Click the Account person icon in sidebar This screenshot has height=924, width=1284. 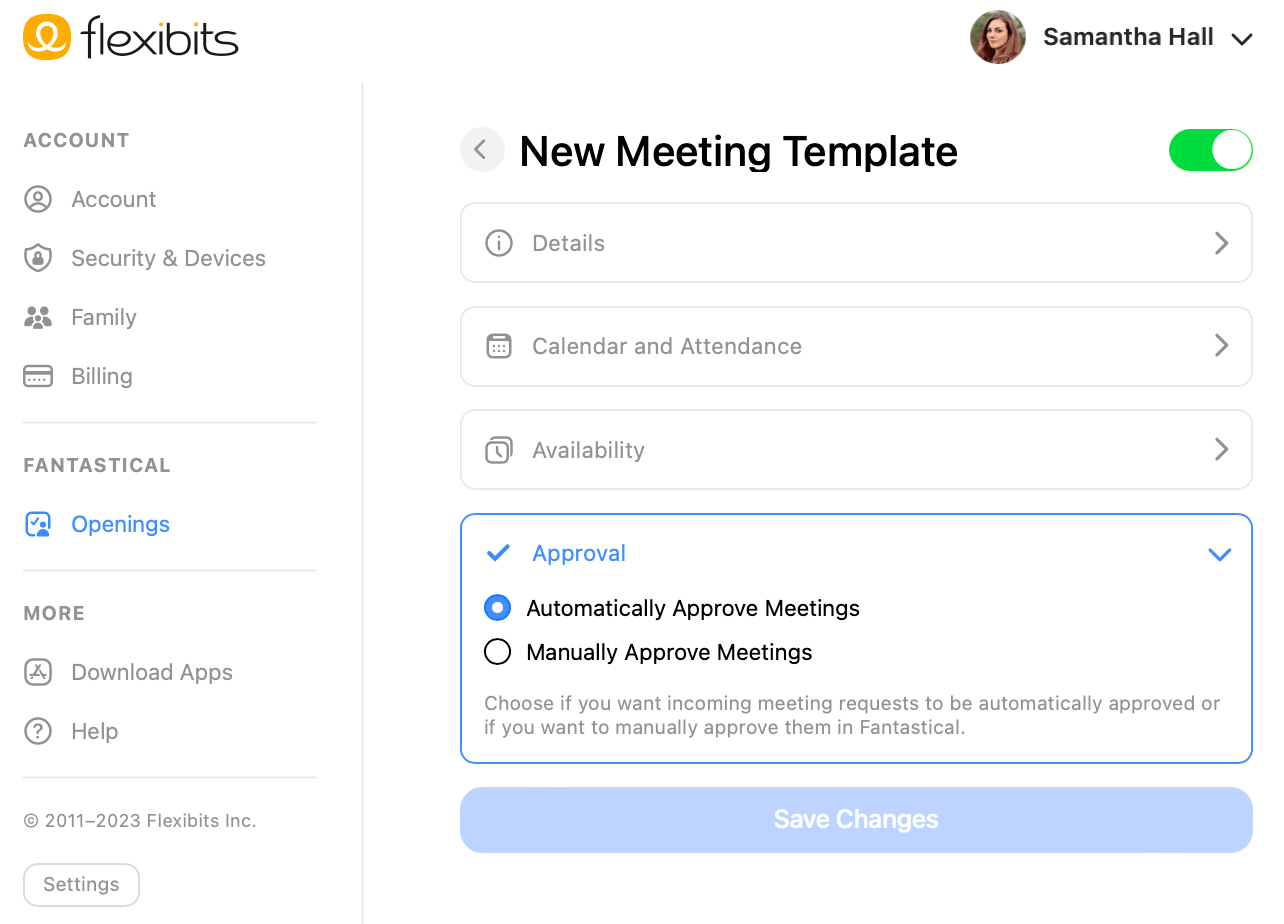[x=38, y=199]
